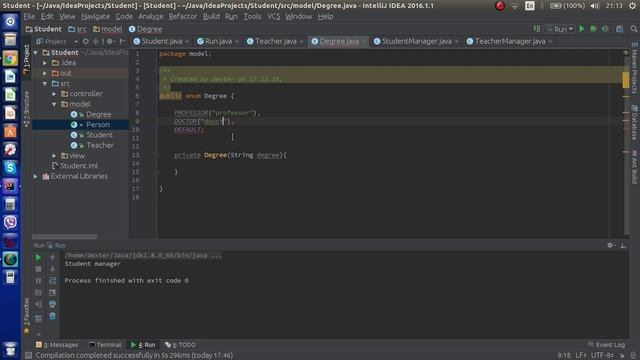The height and width of the screenshot is (360, 640).
Task: Expand the view package
Action: coord(54,156)
